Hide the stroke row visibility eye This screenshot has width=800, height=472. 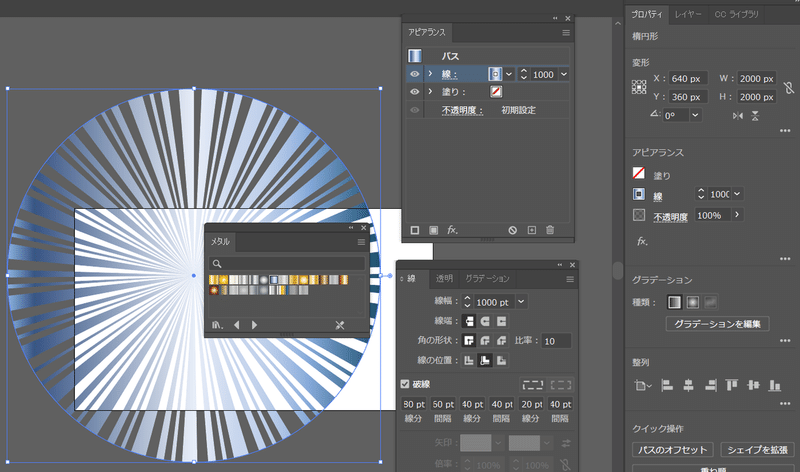click(415, 74)
